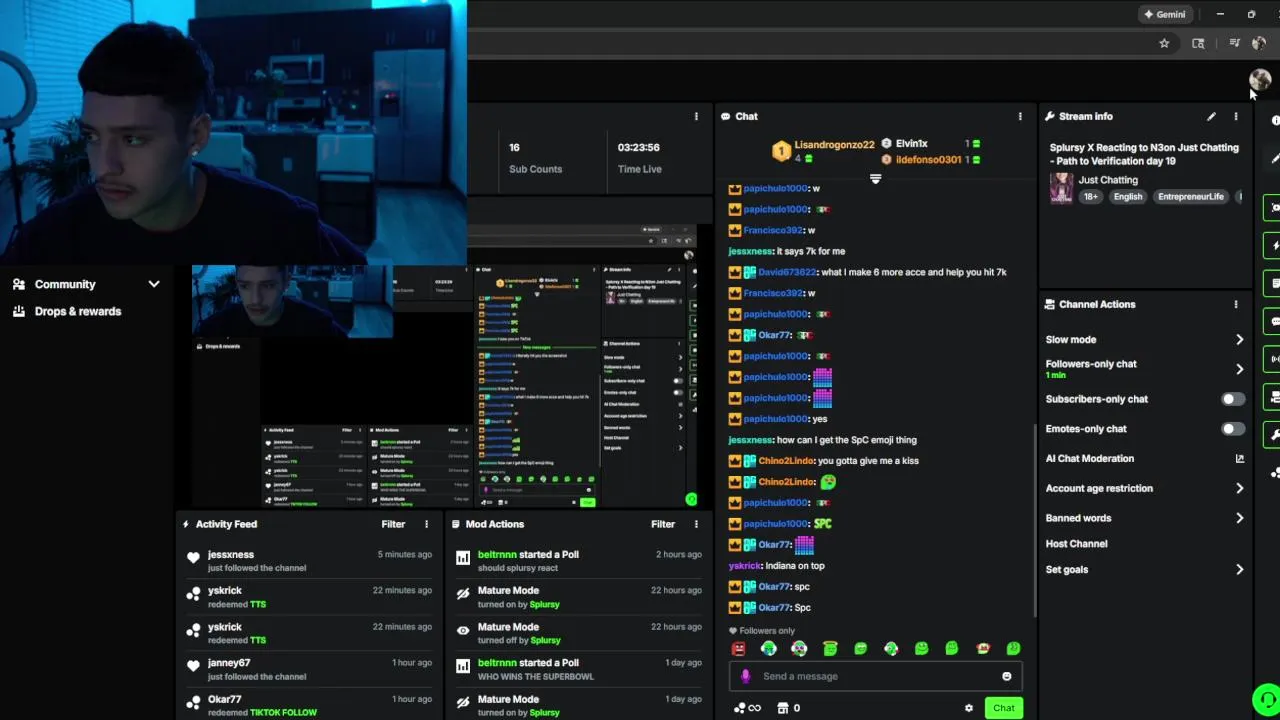Image resolution: width=1280 pixels, height=720 pixels.
Task: Click the English language tag
Action: (x=1127, y=197)
